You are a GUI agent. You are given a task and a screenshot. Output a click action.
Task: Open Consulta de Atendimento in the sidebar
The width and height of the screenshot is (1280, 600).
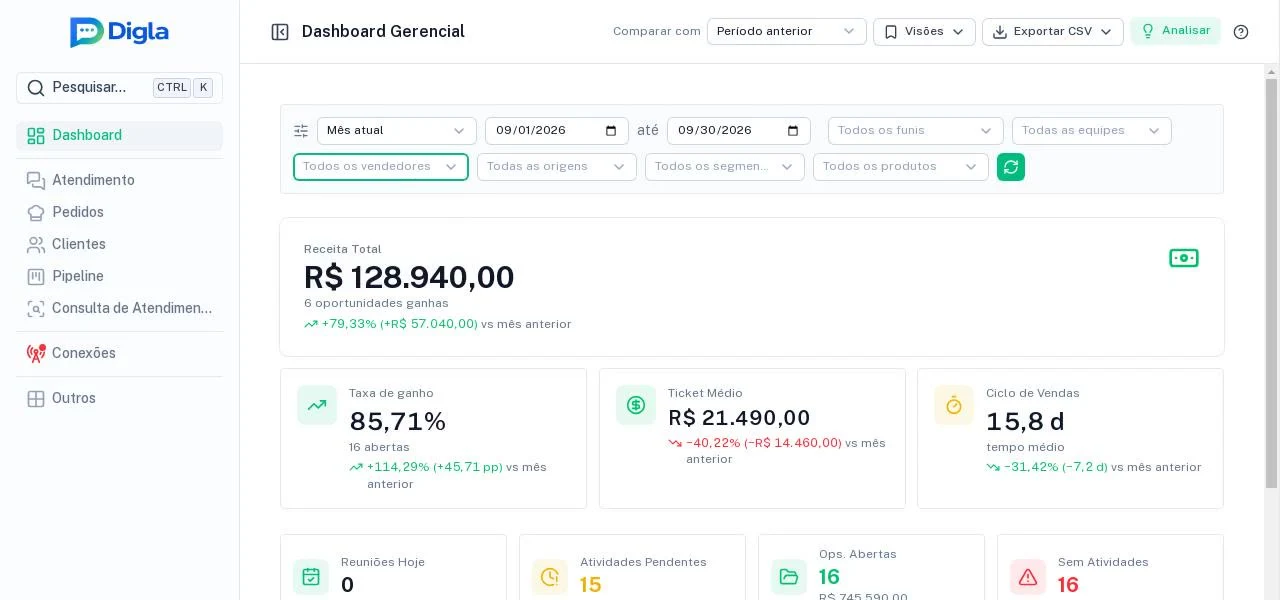119,309
